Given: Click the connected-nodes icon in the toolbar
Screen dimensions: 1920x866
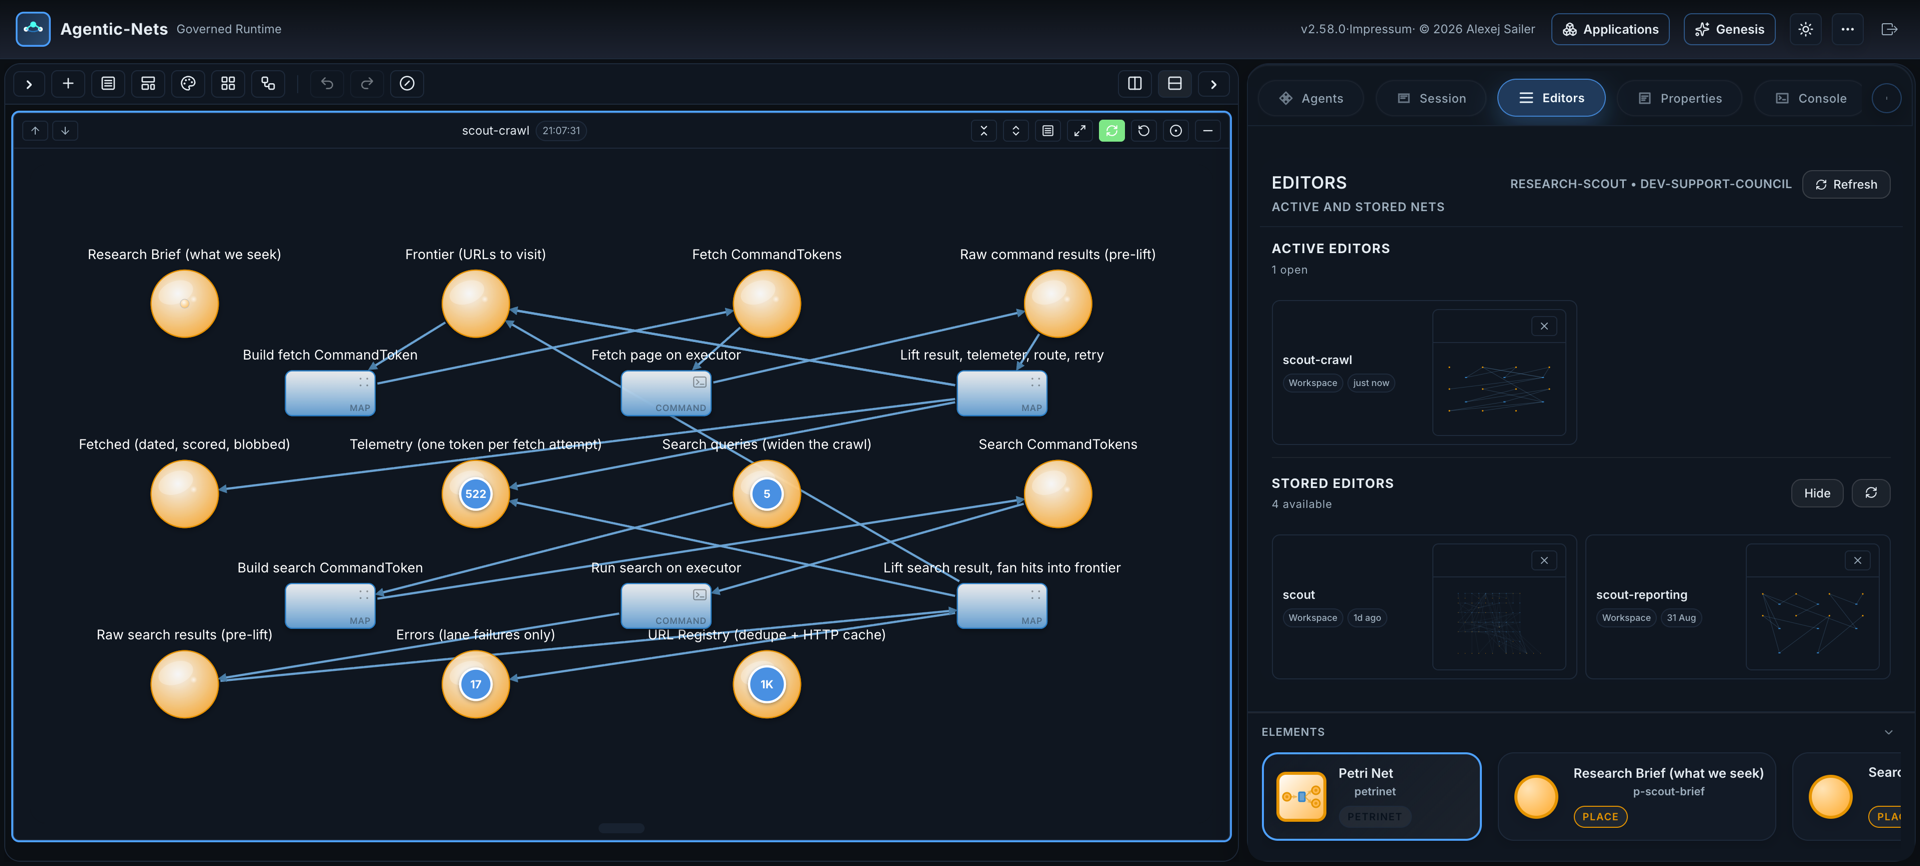Looking at the screenshot, I should (268, 84).
